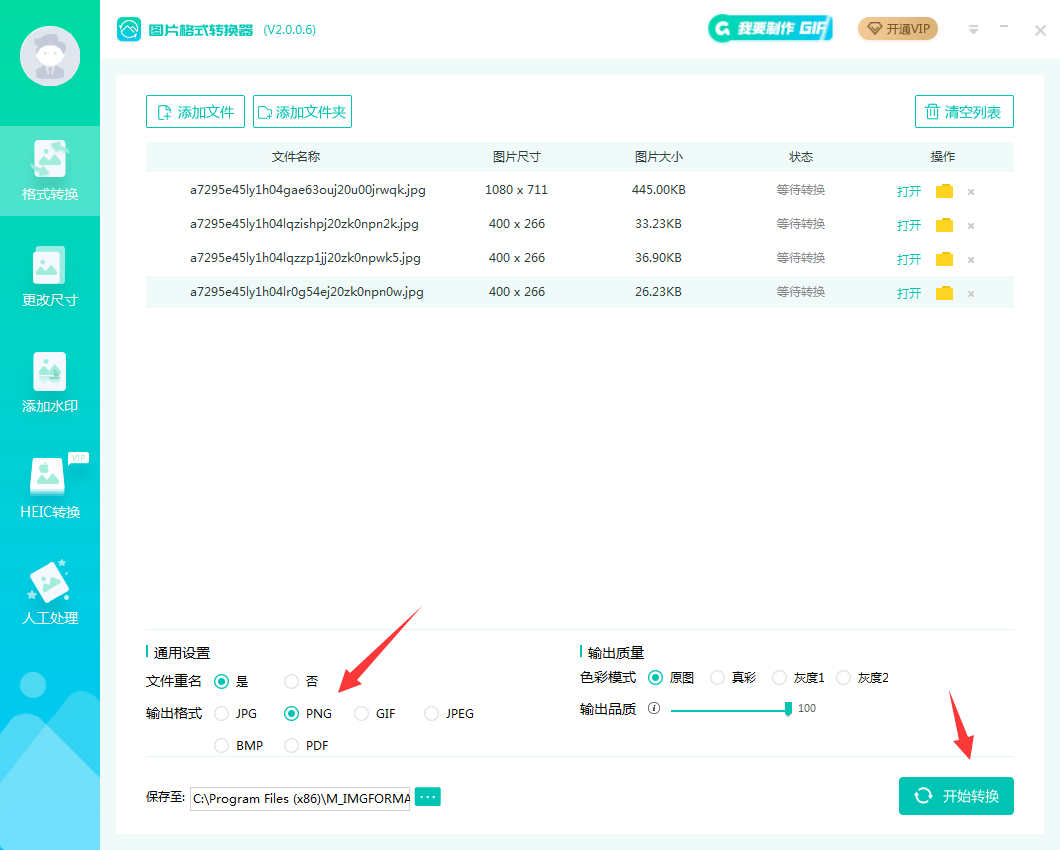
Task: Open the 人工处理 sidebar tab
Action: tap(50, 594)
